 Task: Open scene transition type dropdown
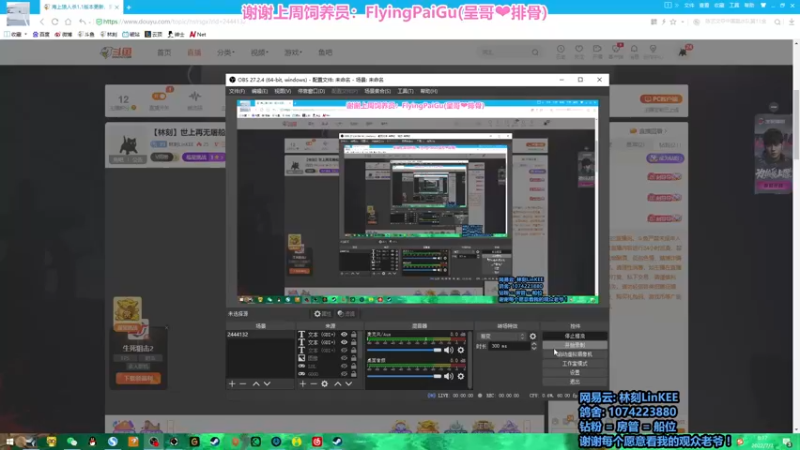[502, 336]
